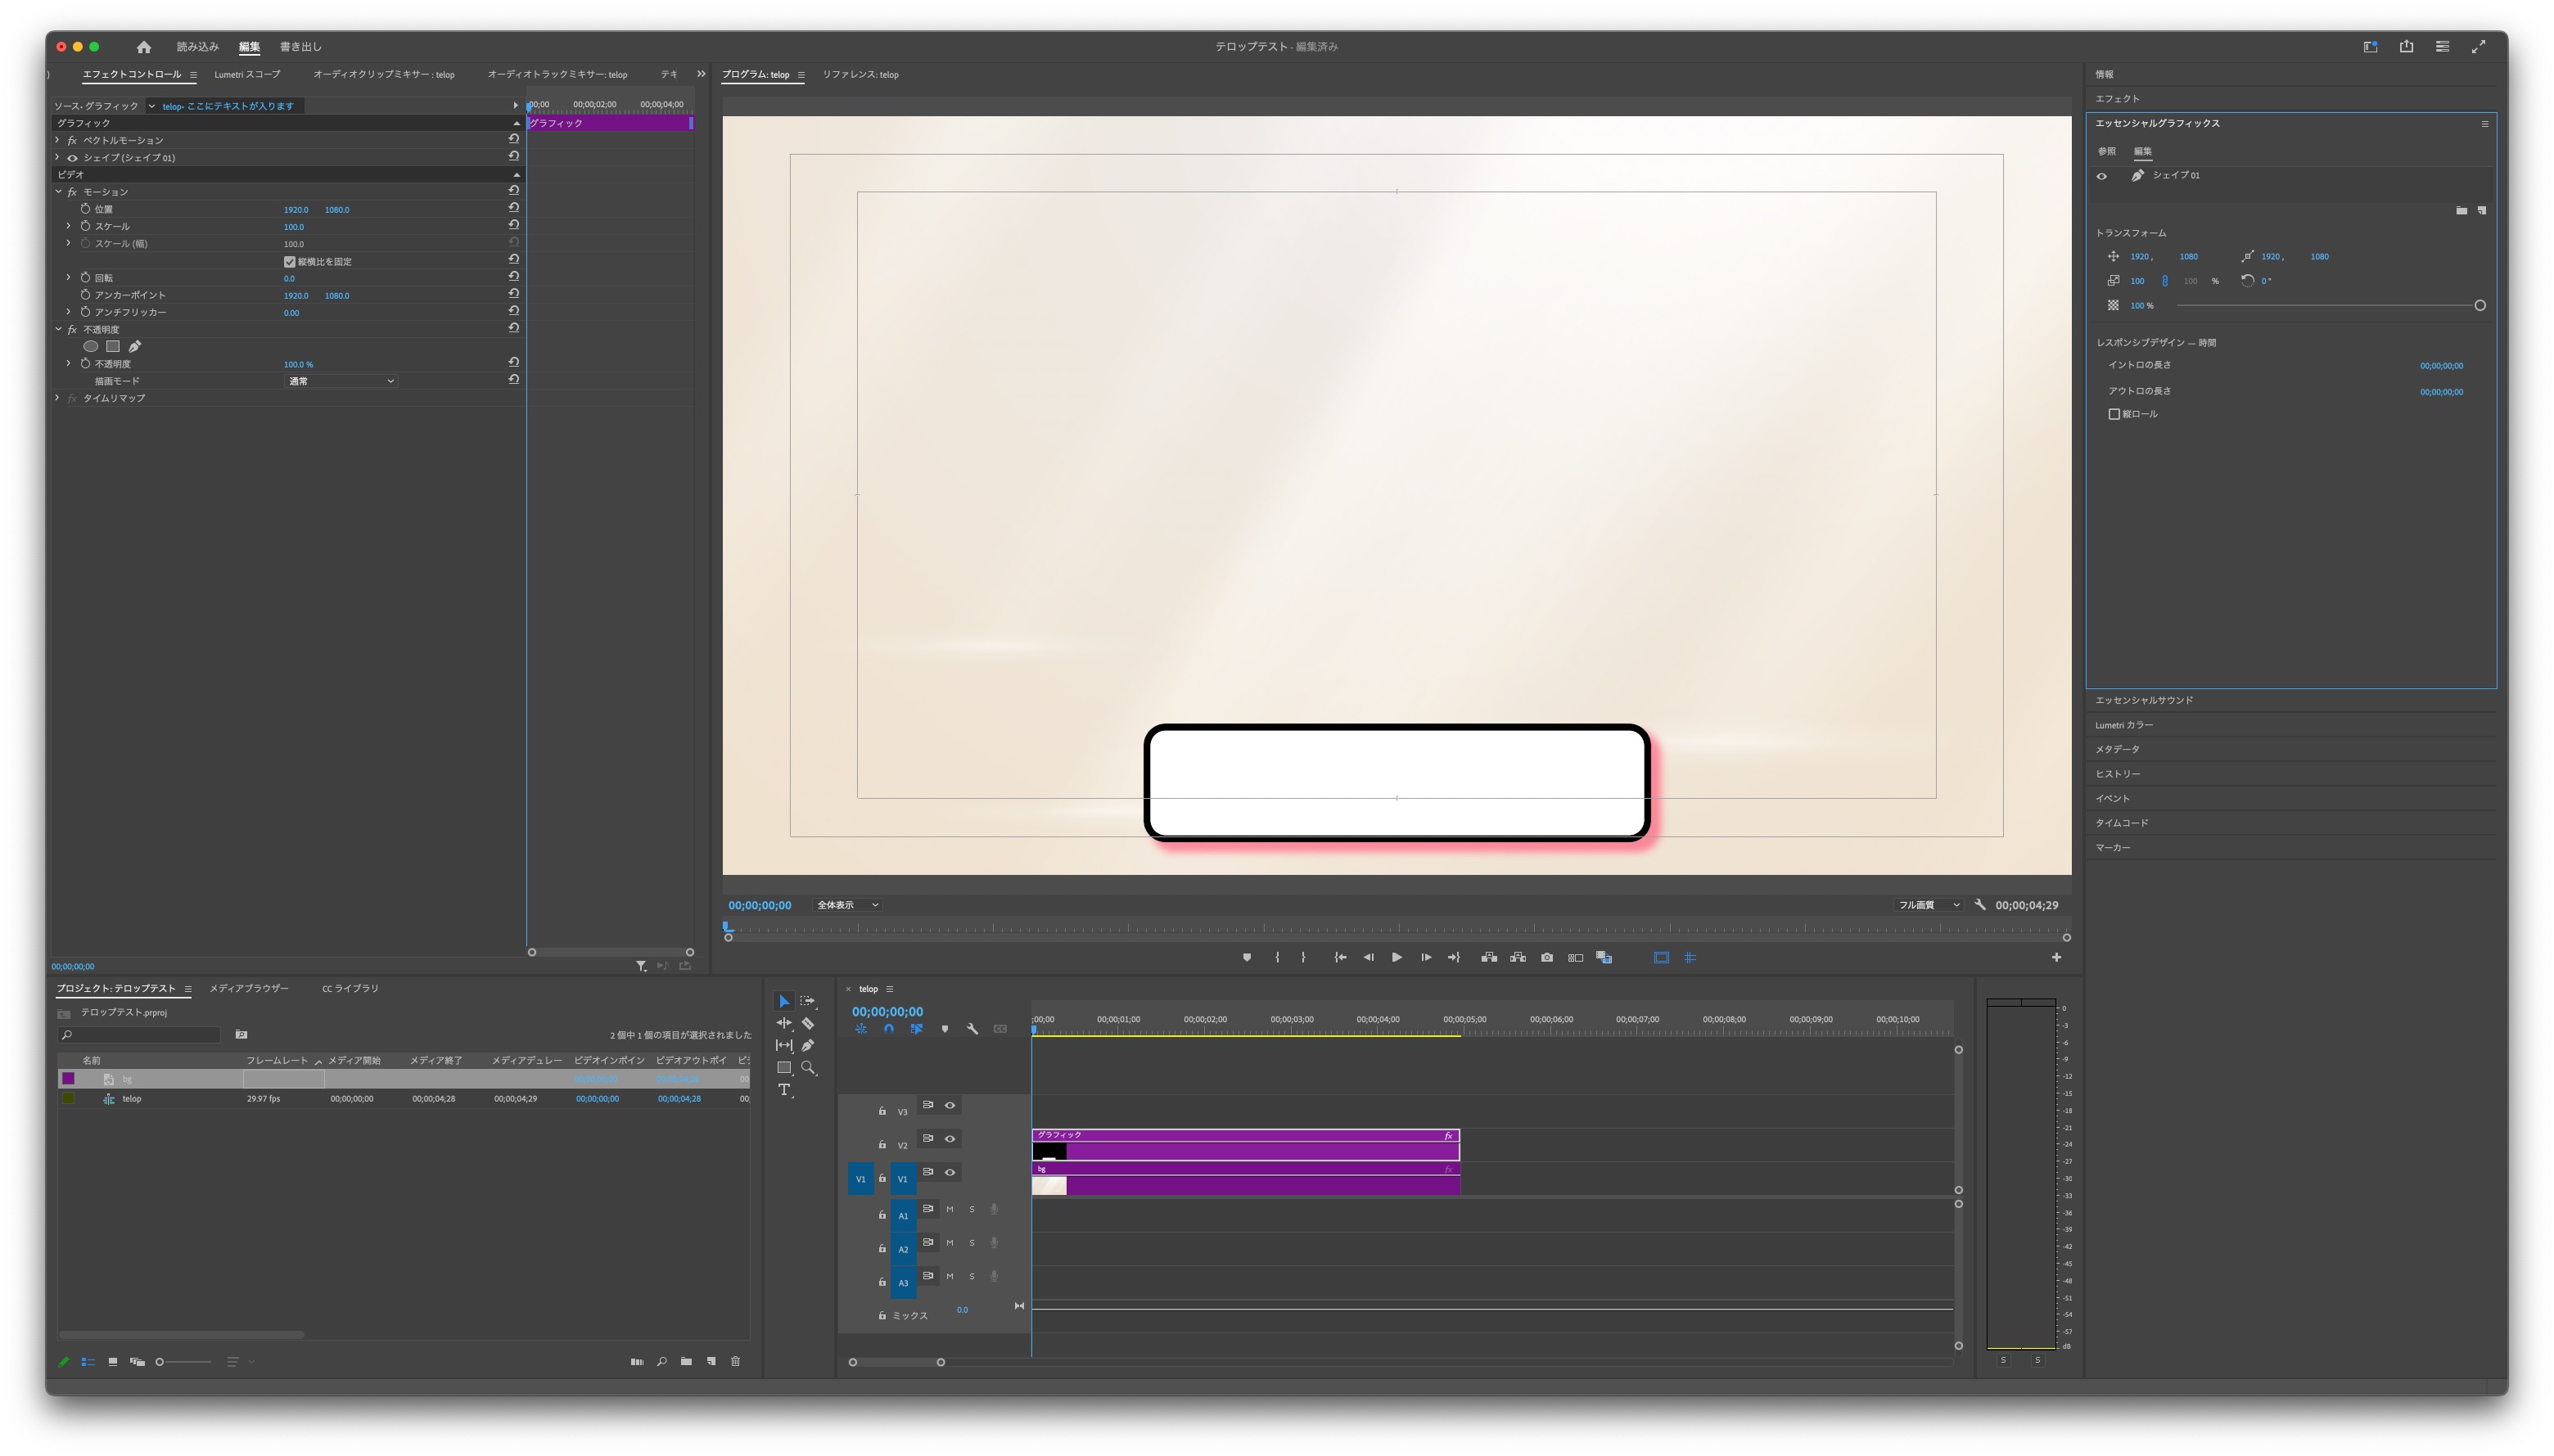Viewport: 2554px width, 1456px height.
Task: Toggle the 縦ロール roll checkbox
Action: click(x=2114, y=414)
